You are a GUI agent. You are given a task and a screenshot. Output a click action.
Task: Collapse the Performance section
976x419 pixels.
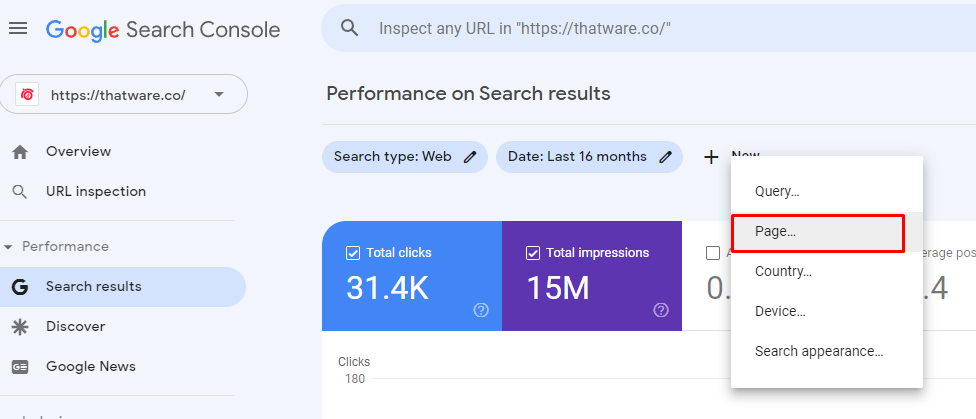(x=9, y=247)
